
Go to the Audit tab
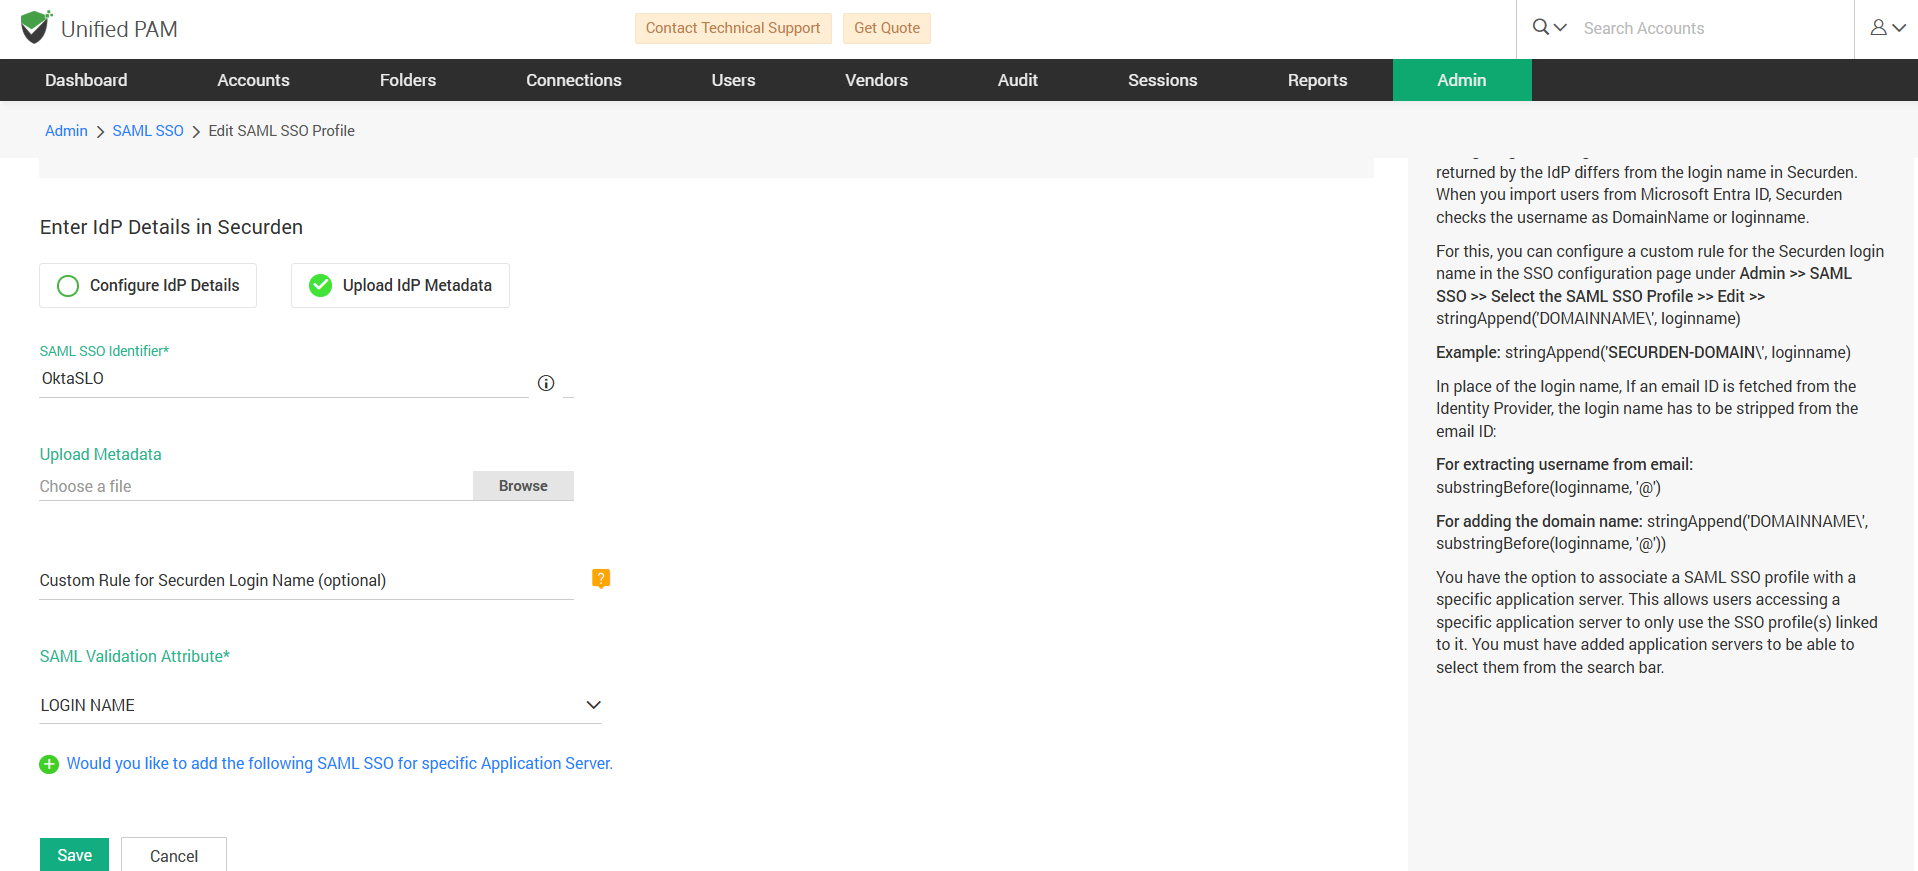pyautogui.click(x=1018, y=80)
